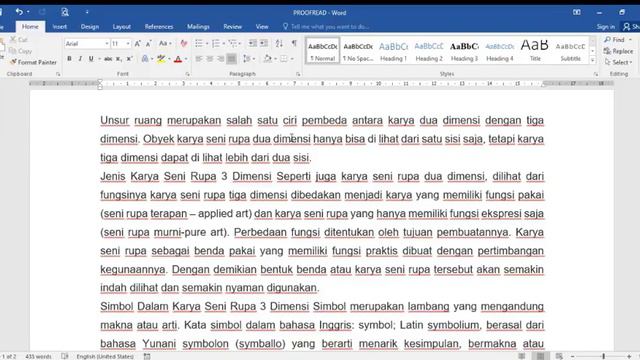
Task: Click the Cut command
Action: click(x=19, y=40)
